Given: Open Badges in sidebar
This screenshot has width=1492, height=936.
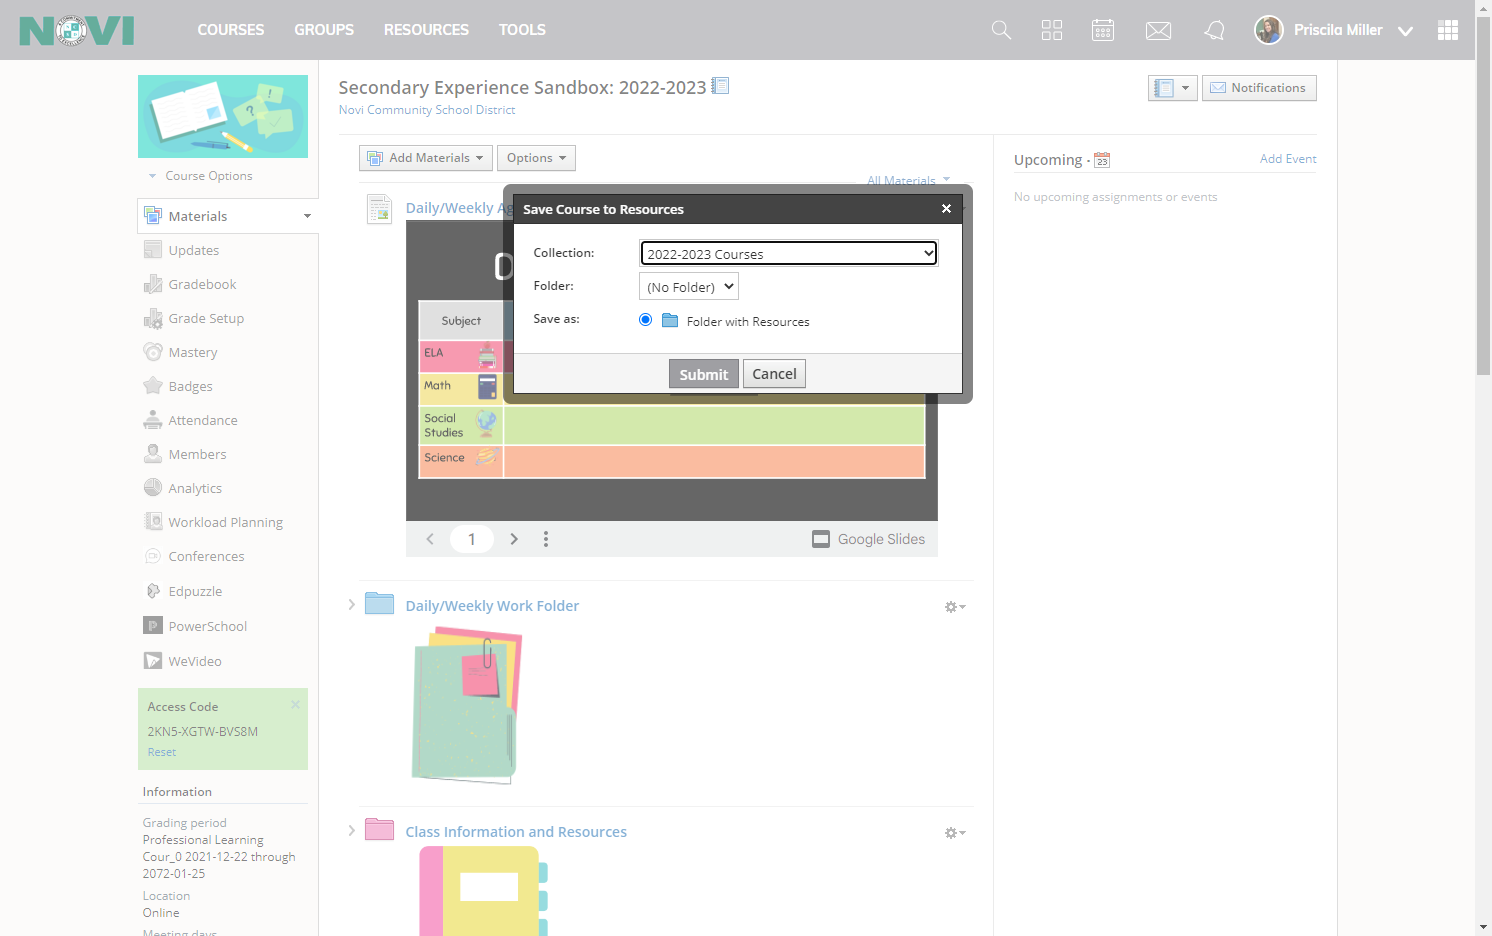Looking at the screenshot, I should [x=190, y=386].
